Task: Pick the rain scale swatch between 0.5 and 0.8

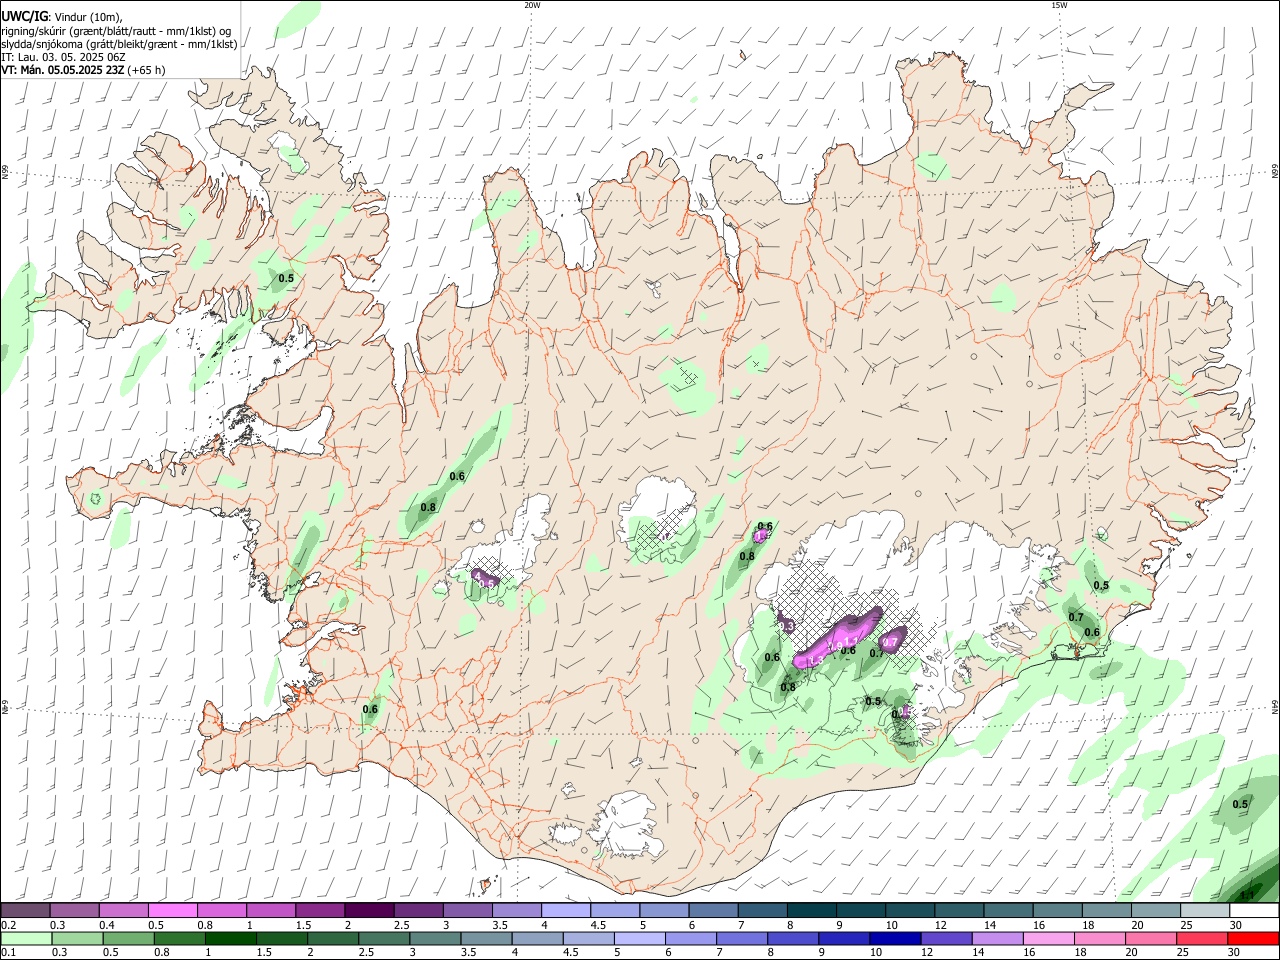Action: 129,939
